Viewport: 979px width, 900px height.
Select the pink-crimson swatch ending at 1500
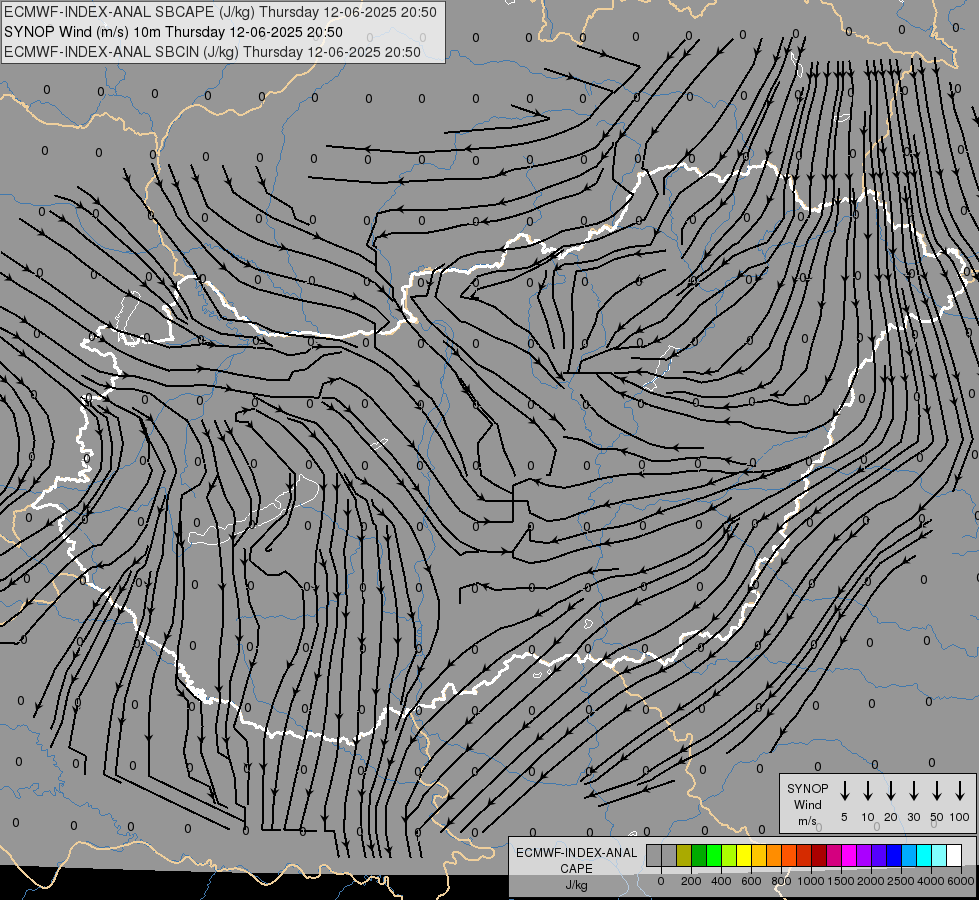834,855
